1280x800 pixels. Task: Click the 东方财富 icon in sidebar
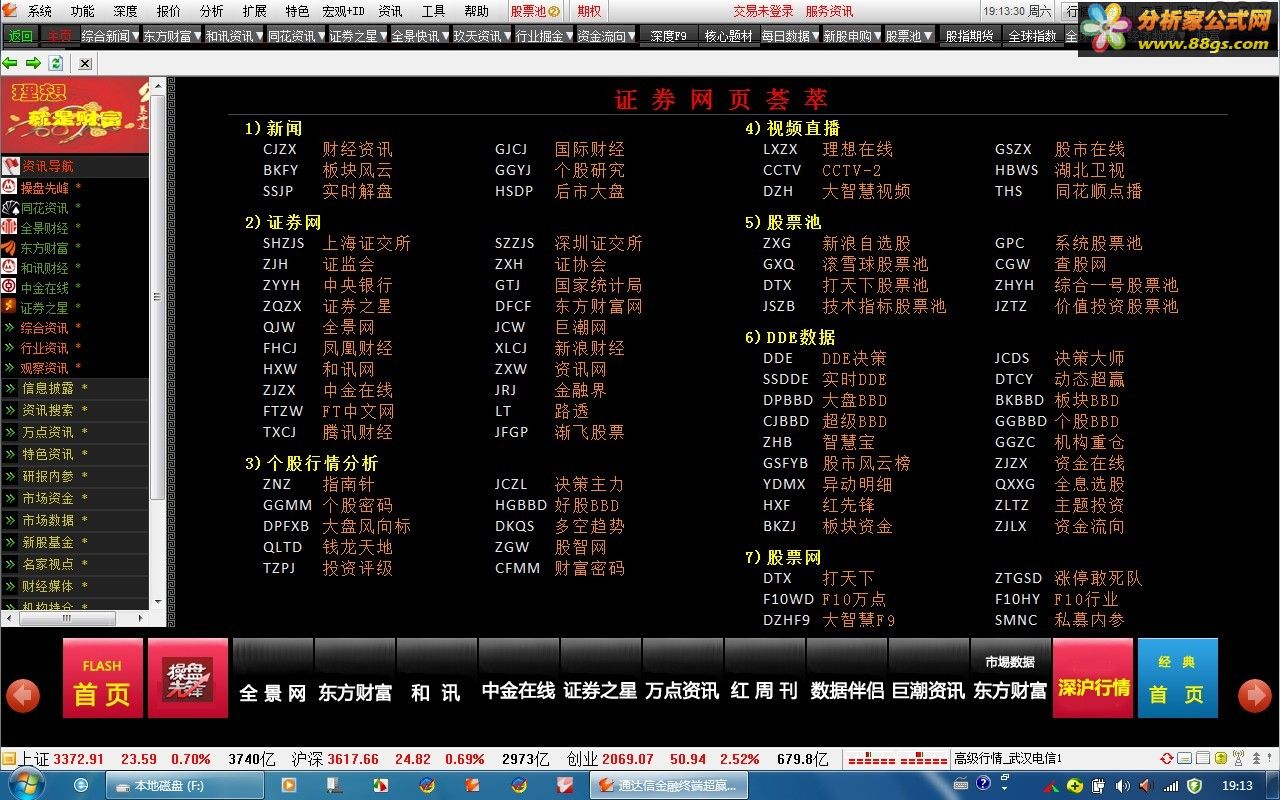coord(10,247)
